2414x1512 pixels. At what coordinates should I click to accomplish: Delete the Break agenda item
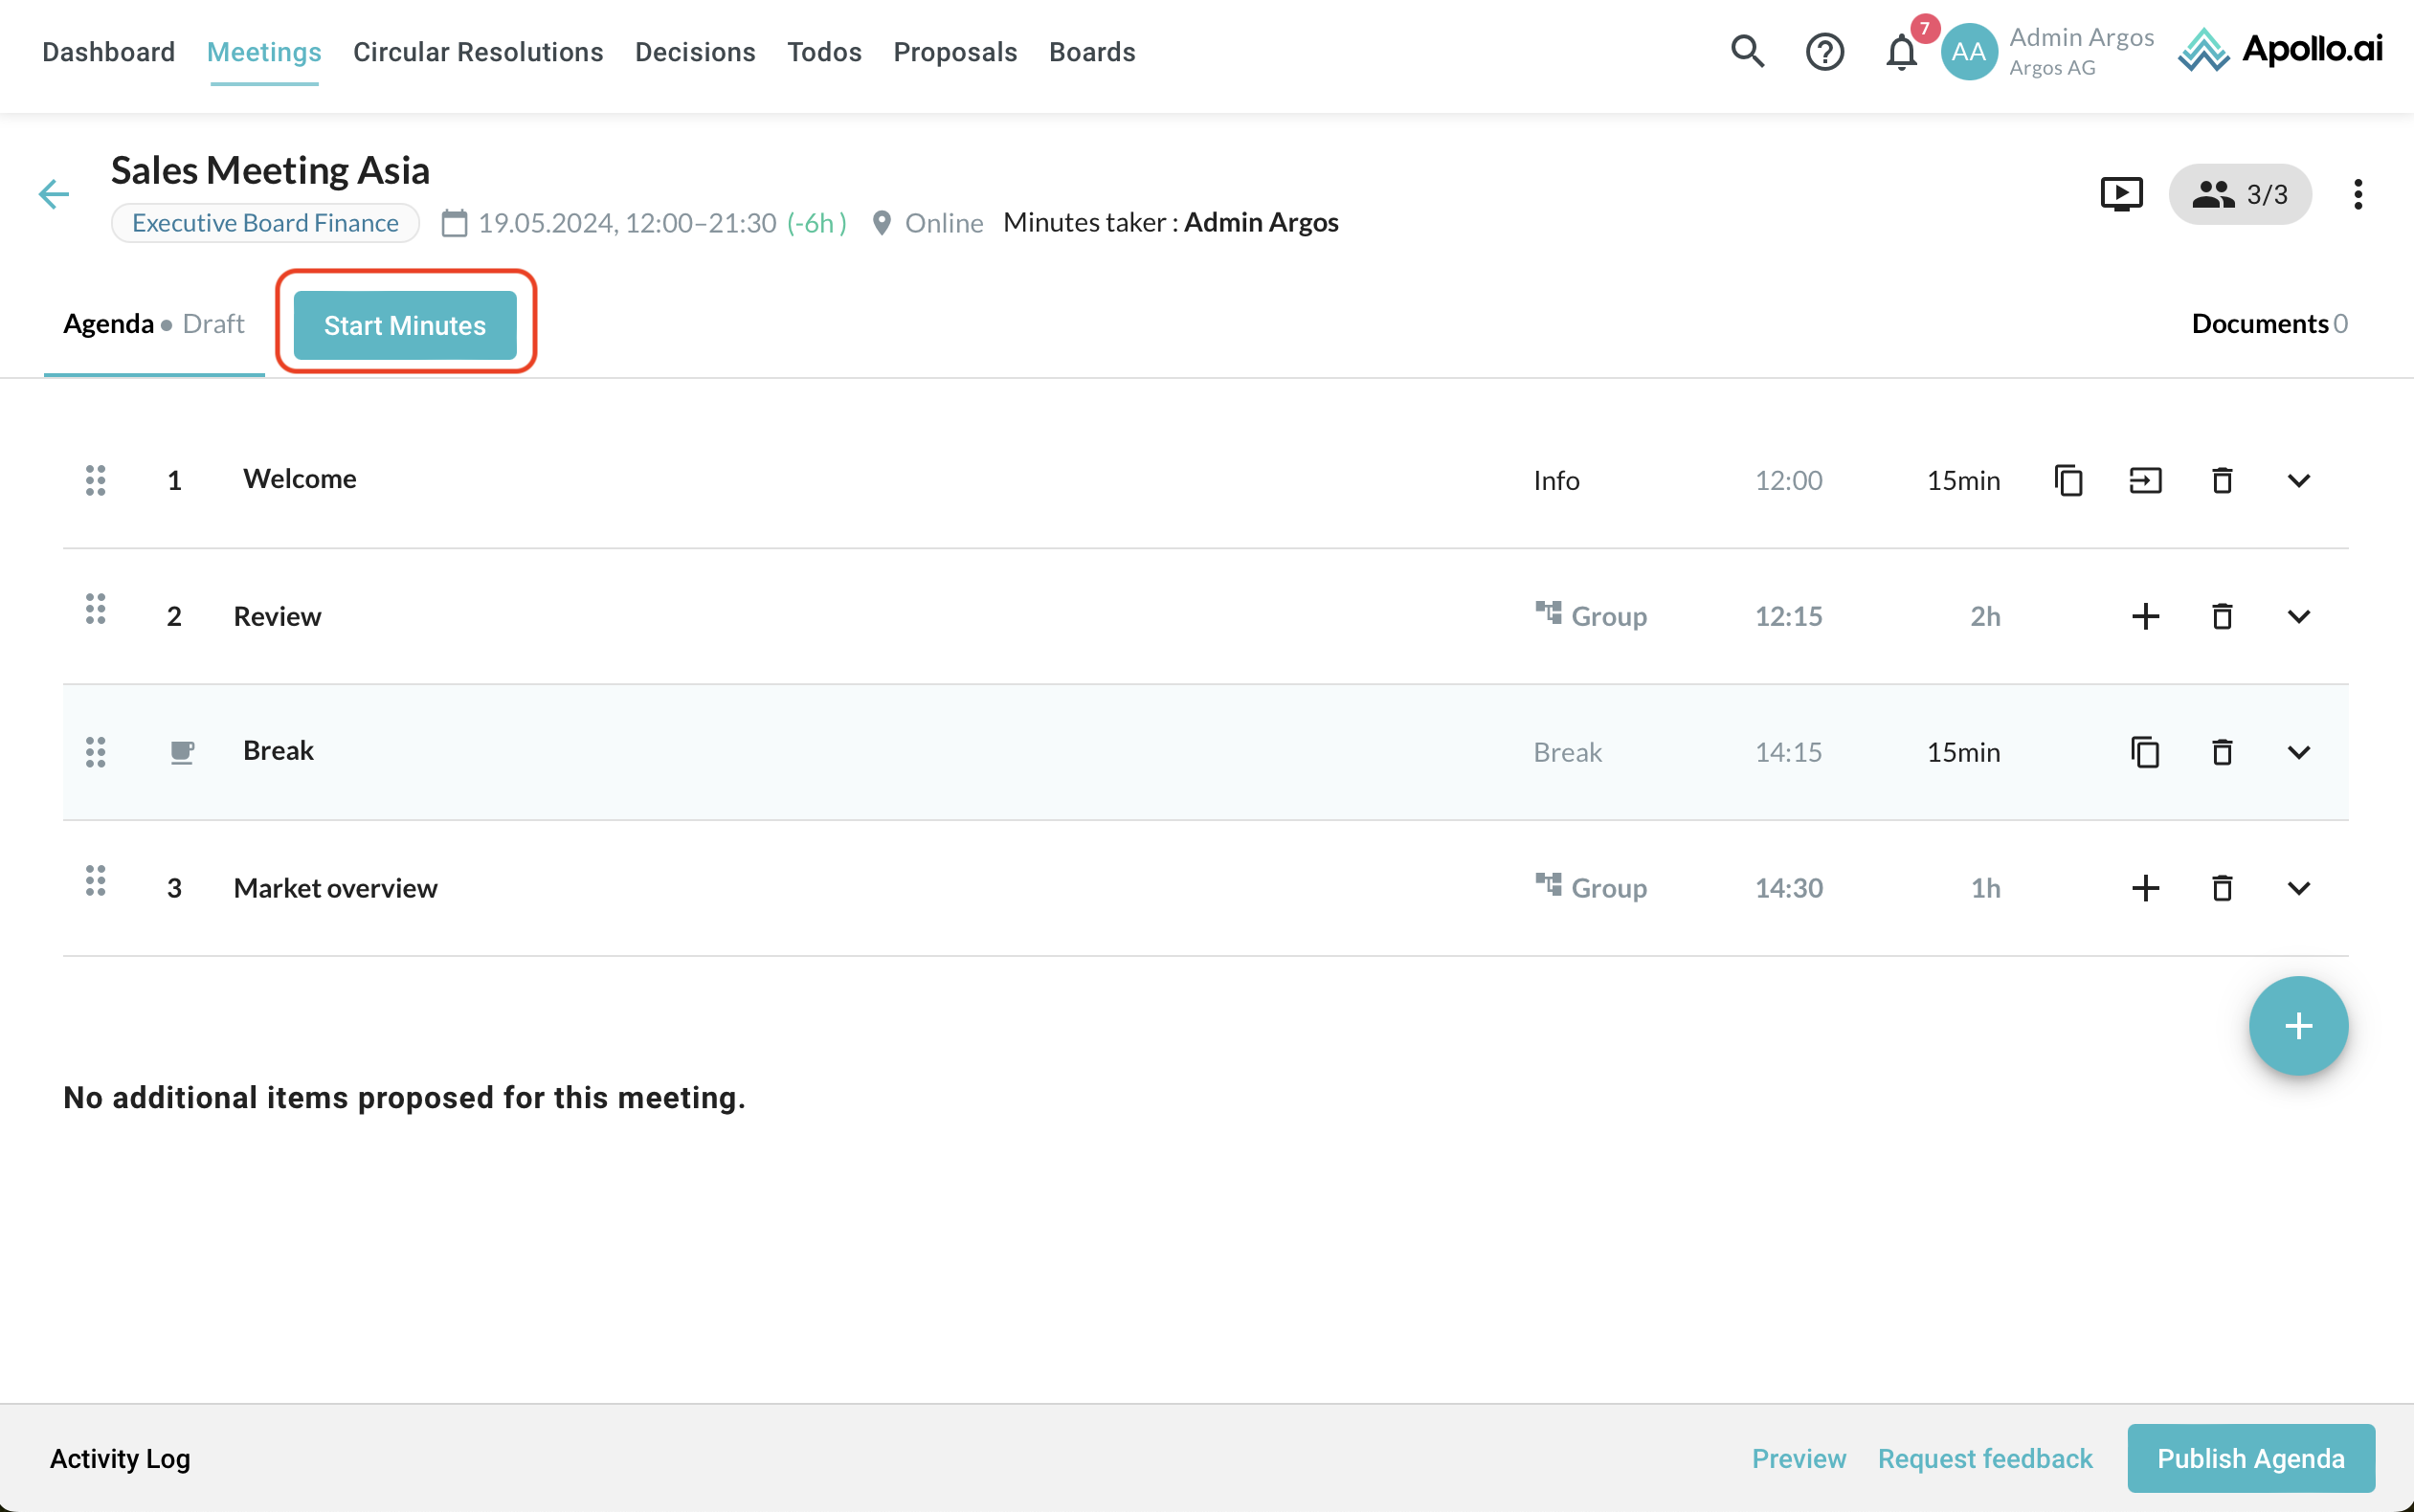(2222, 752)
